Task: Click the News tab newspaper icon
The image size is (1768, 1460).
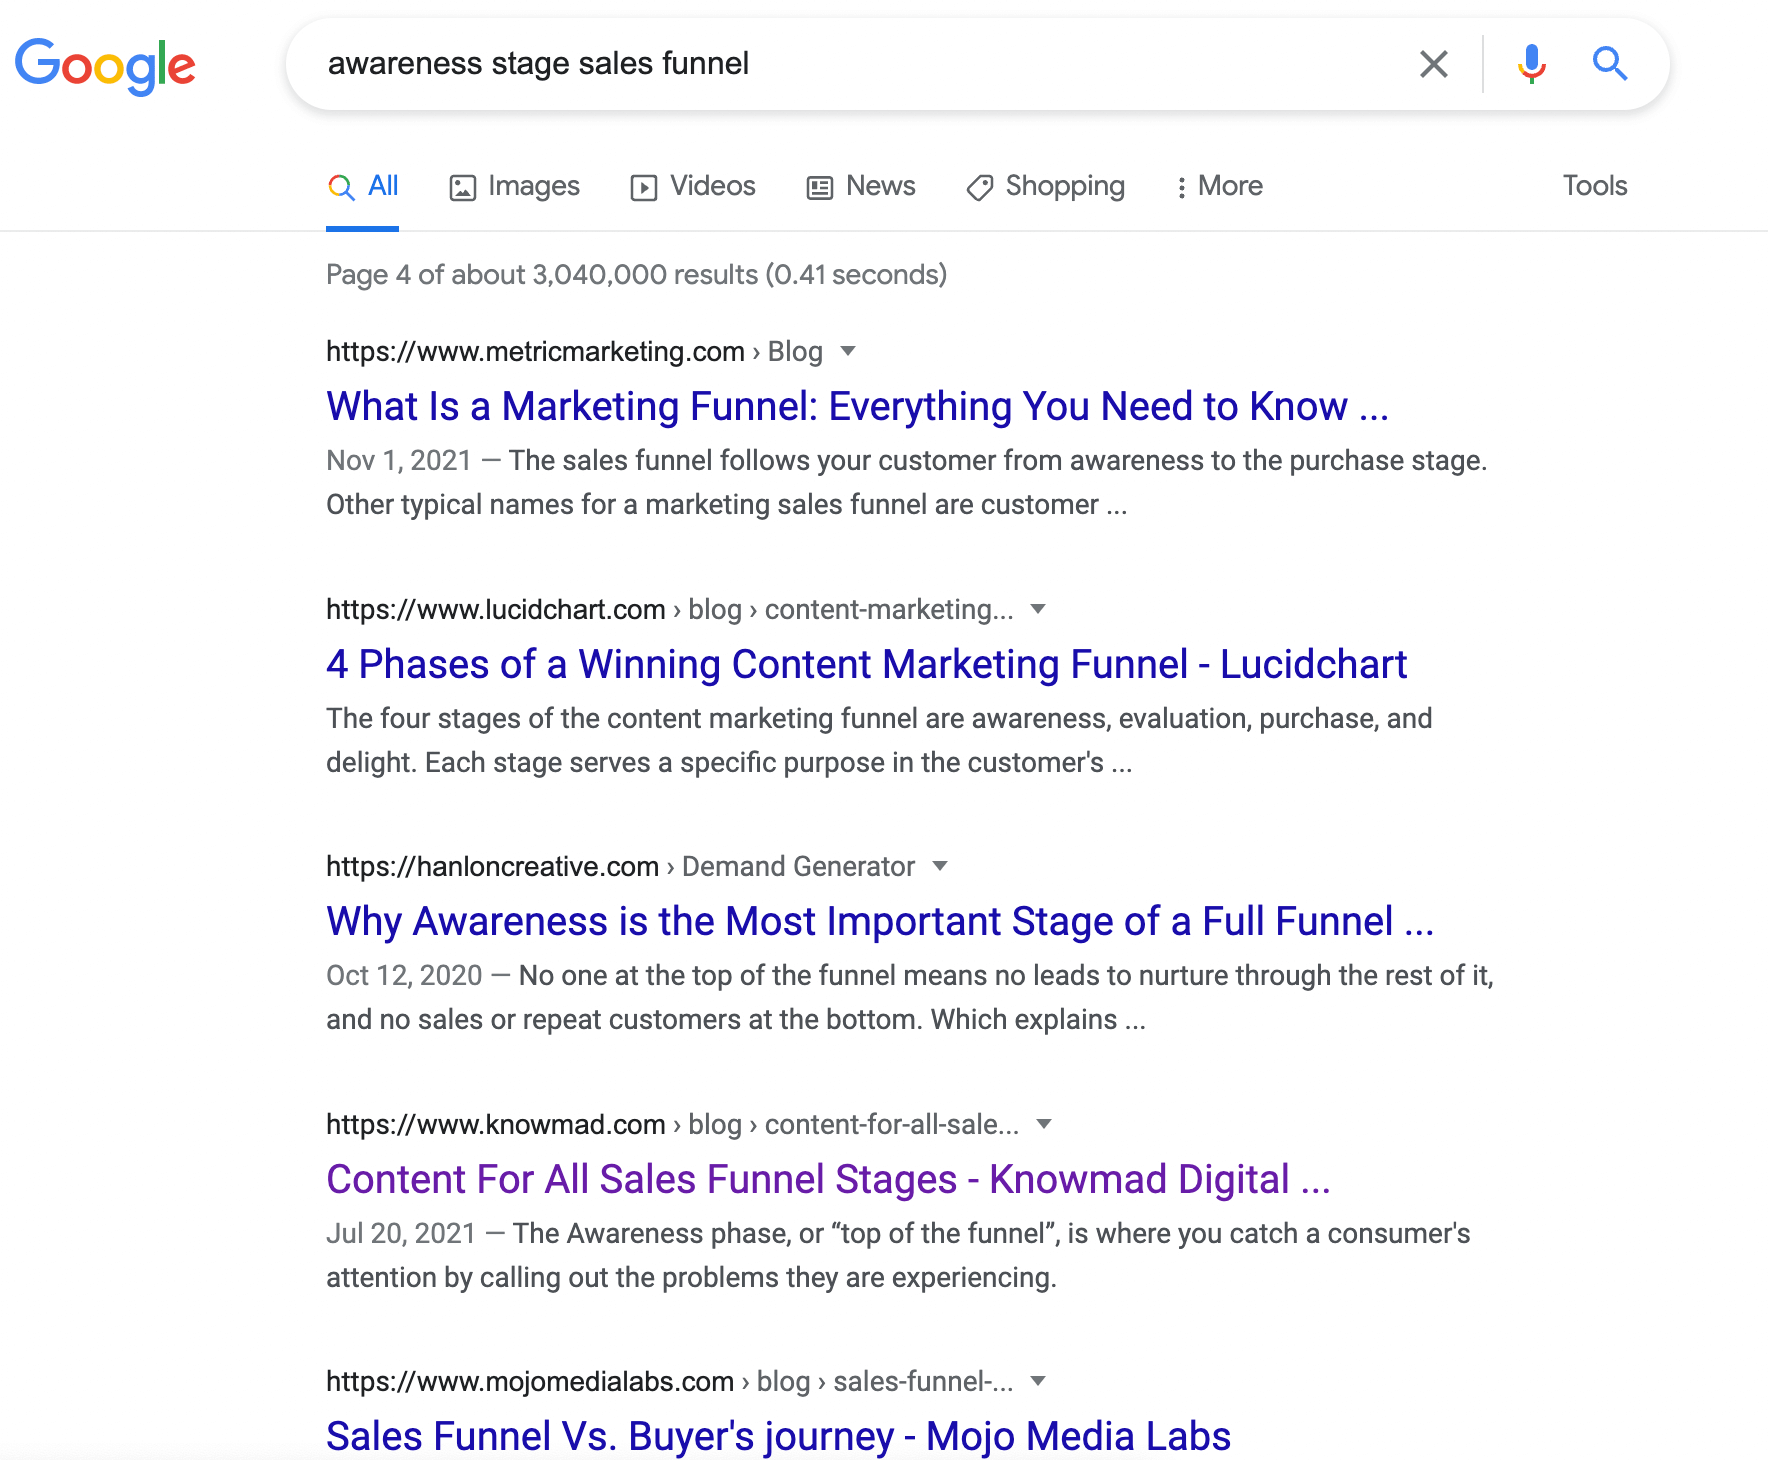Action: (x=820, y=188)
